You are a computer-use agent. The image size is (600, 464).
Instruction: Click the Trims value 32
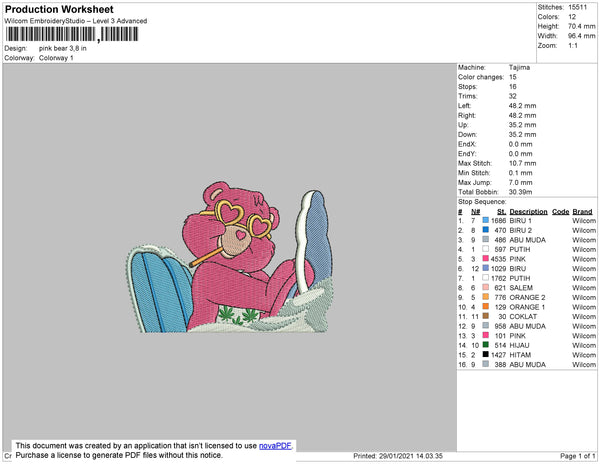coord(513,96)
